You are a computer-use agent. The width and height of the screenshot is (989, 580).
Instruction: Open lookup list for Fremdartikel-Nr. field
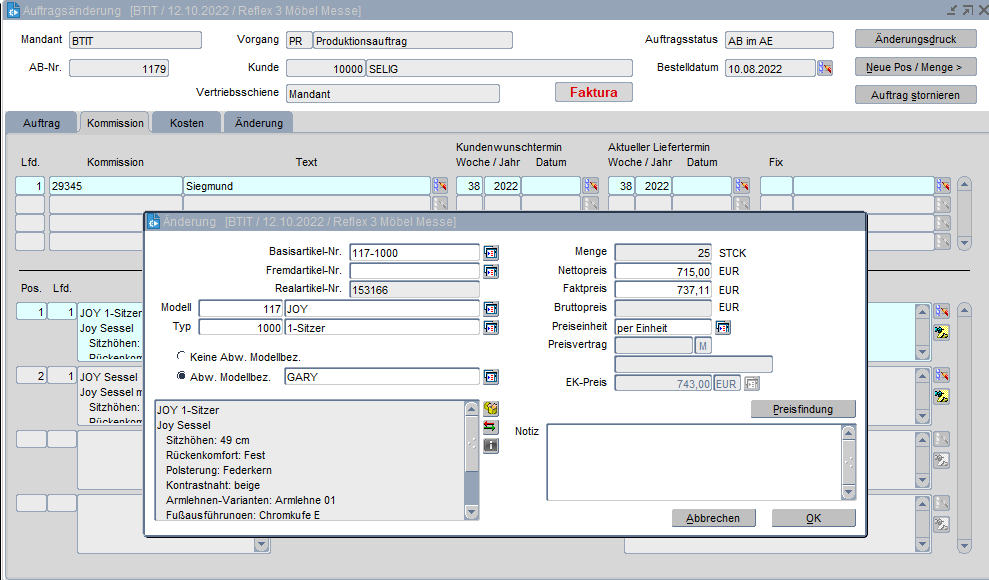(x=491, y=271)
